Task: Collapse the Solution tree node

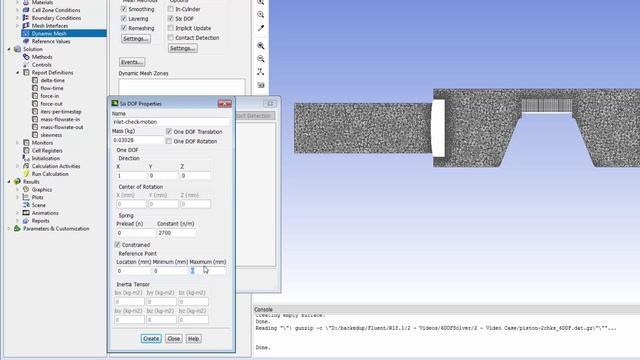Action: tap(9, 49)
